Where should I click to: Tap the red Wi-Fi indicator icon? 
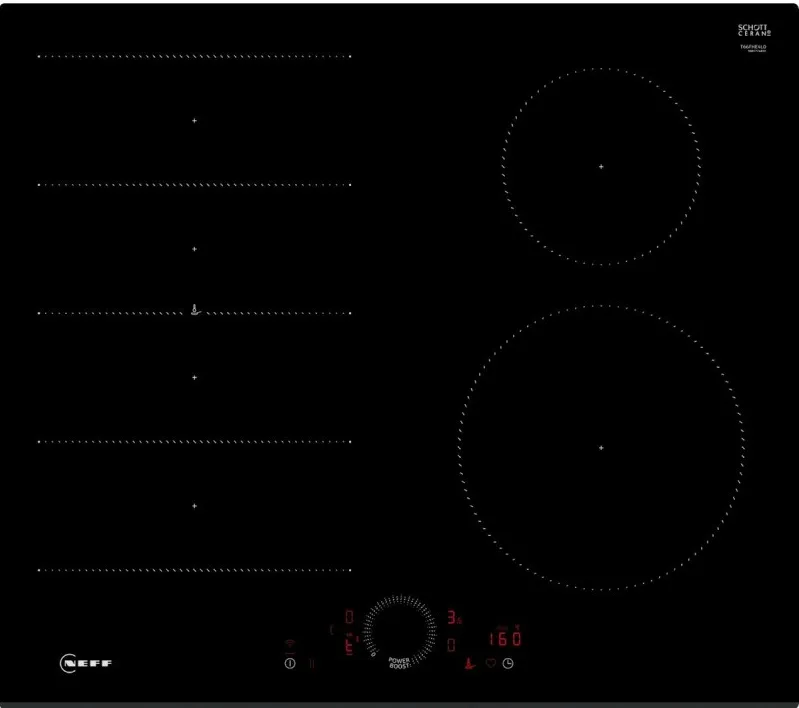click(290, 645)
